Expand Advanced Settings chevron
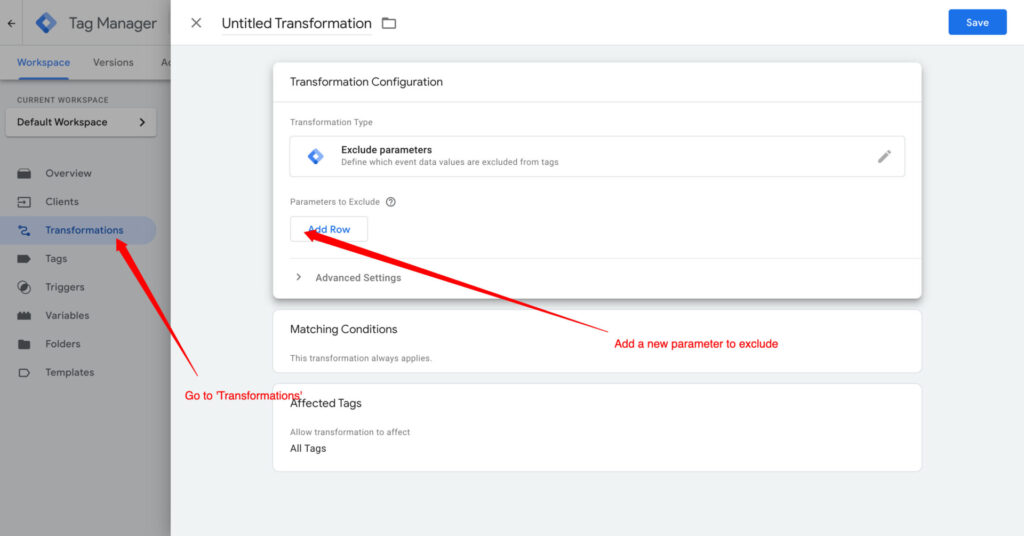The height and width of the screenshot is (536, 1024). coord(298,277)
